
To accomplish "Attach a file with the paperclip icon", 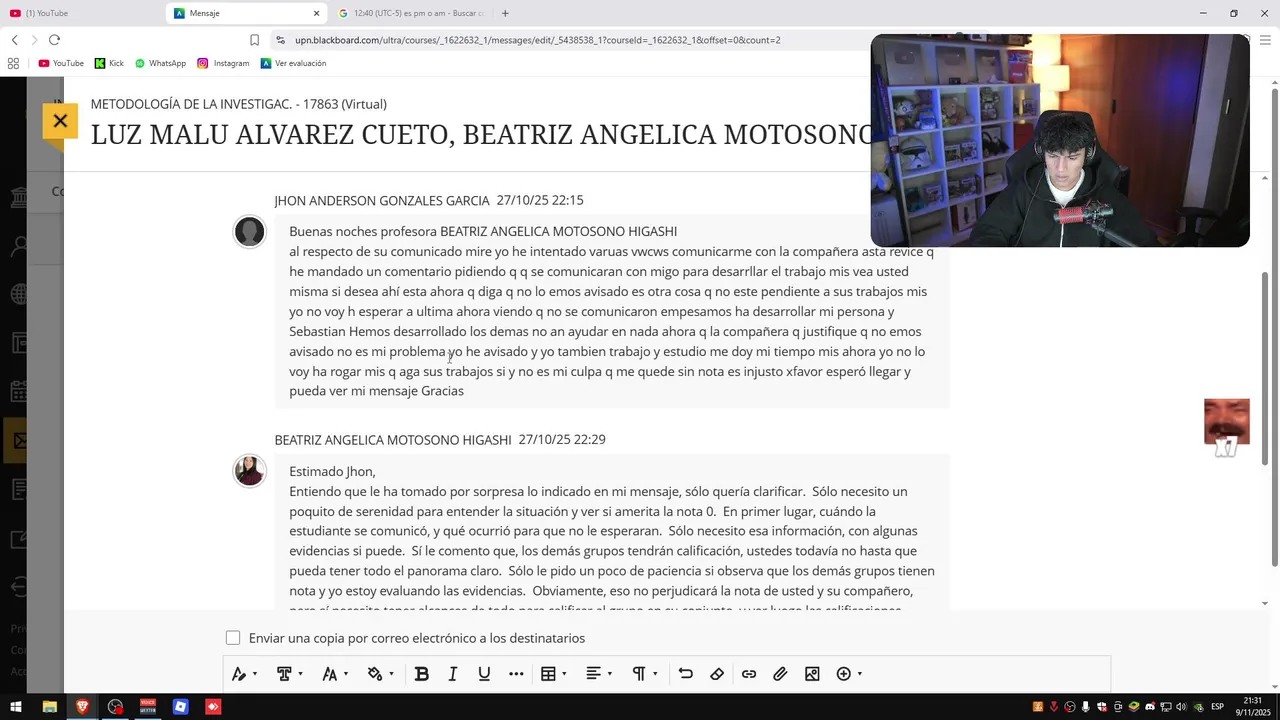I will click(x=780, y=674).
